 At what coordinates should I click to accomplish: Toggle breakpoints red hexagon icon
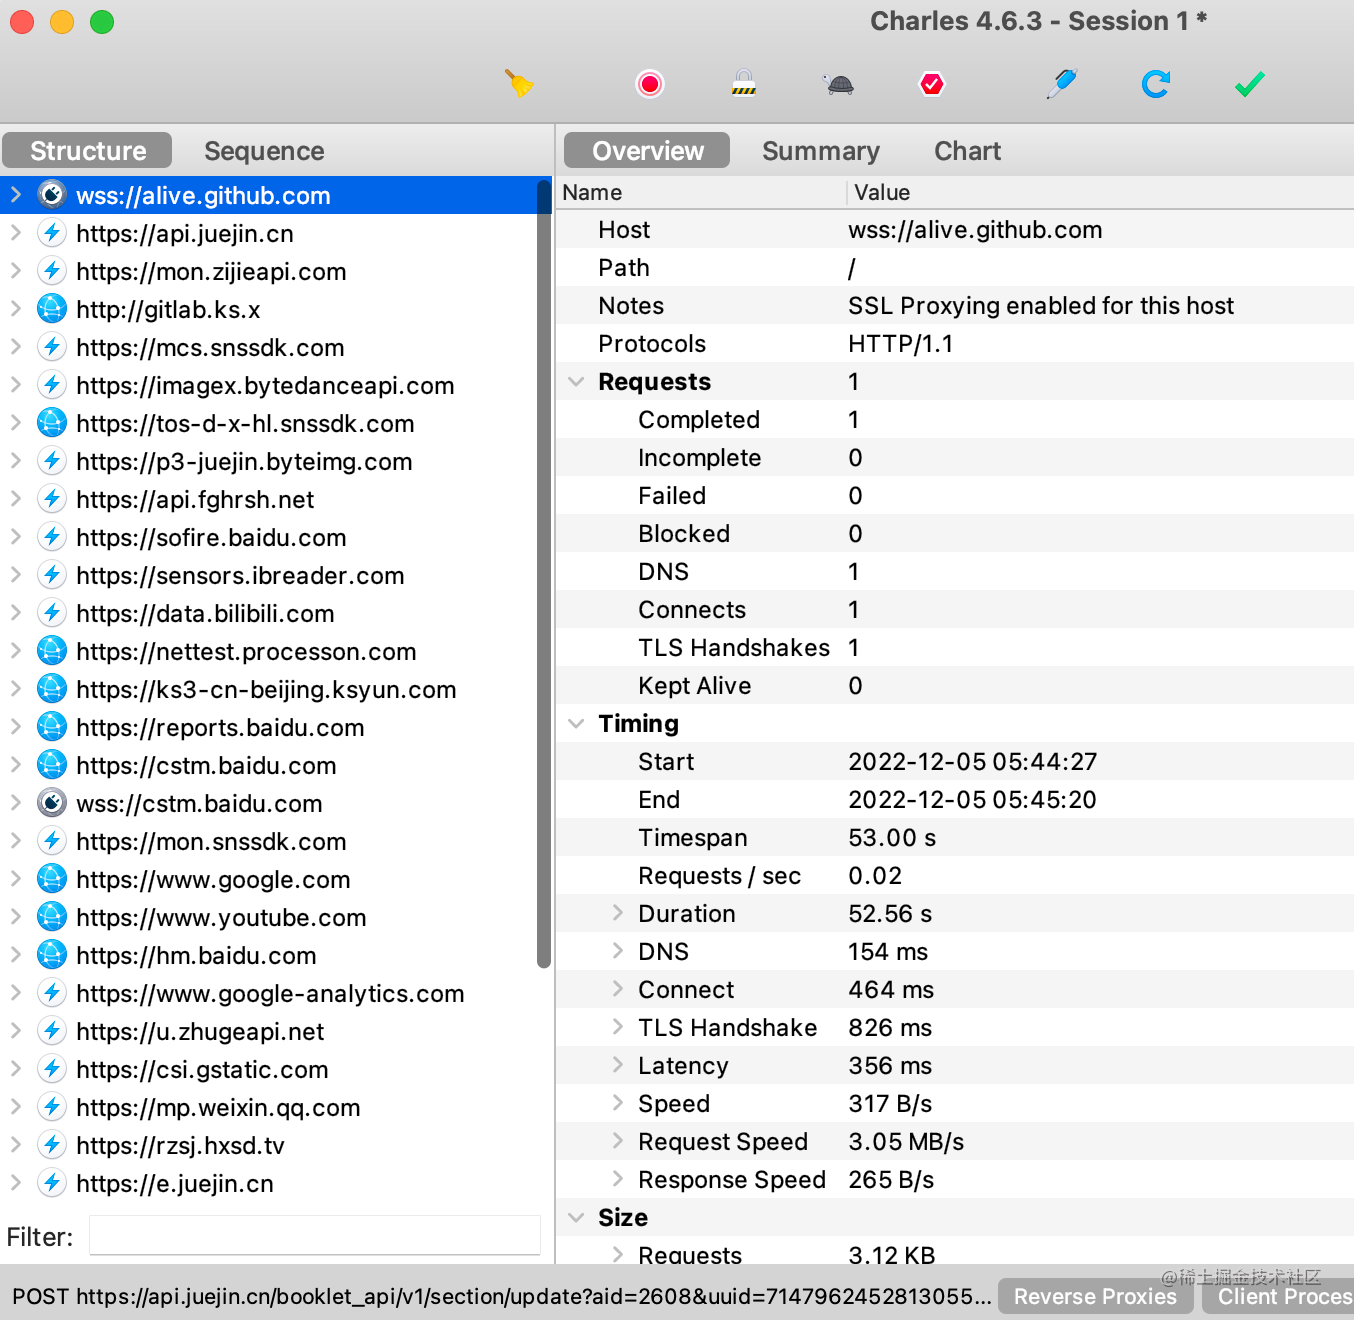(x=932, y=83)
